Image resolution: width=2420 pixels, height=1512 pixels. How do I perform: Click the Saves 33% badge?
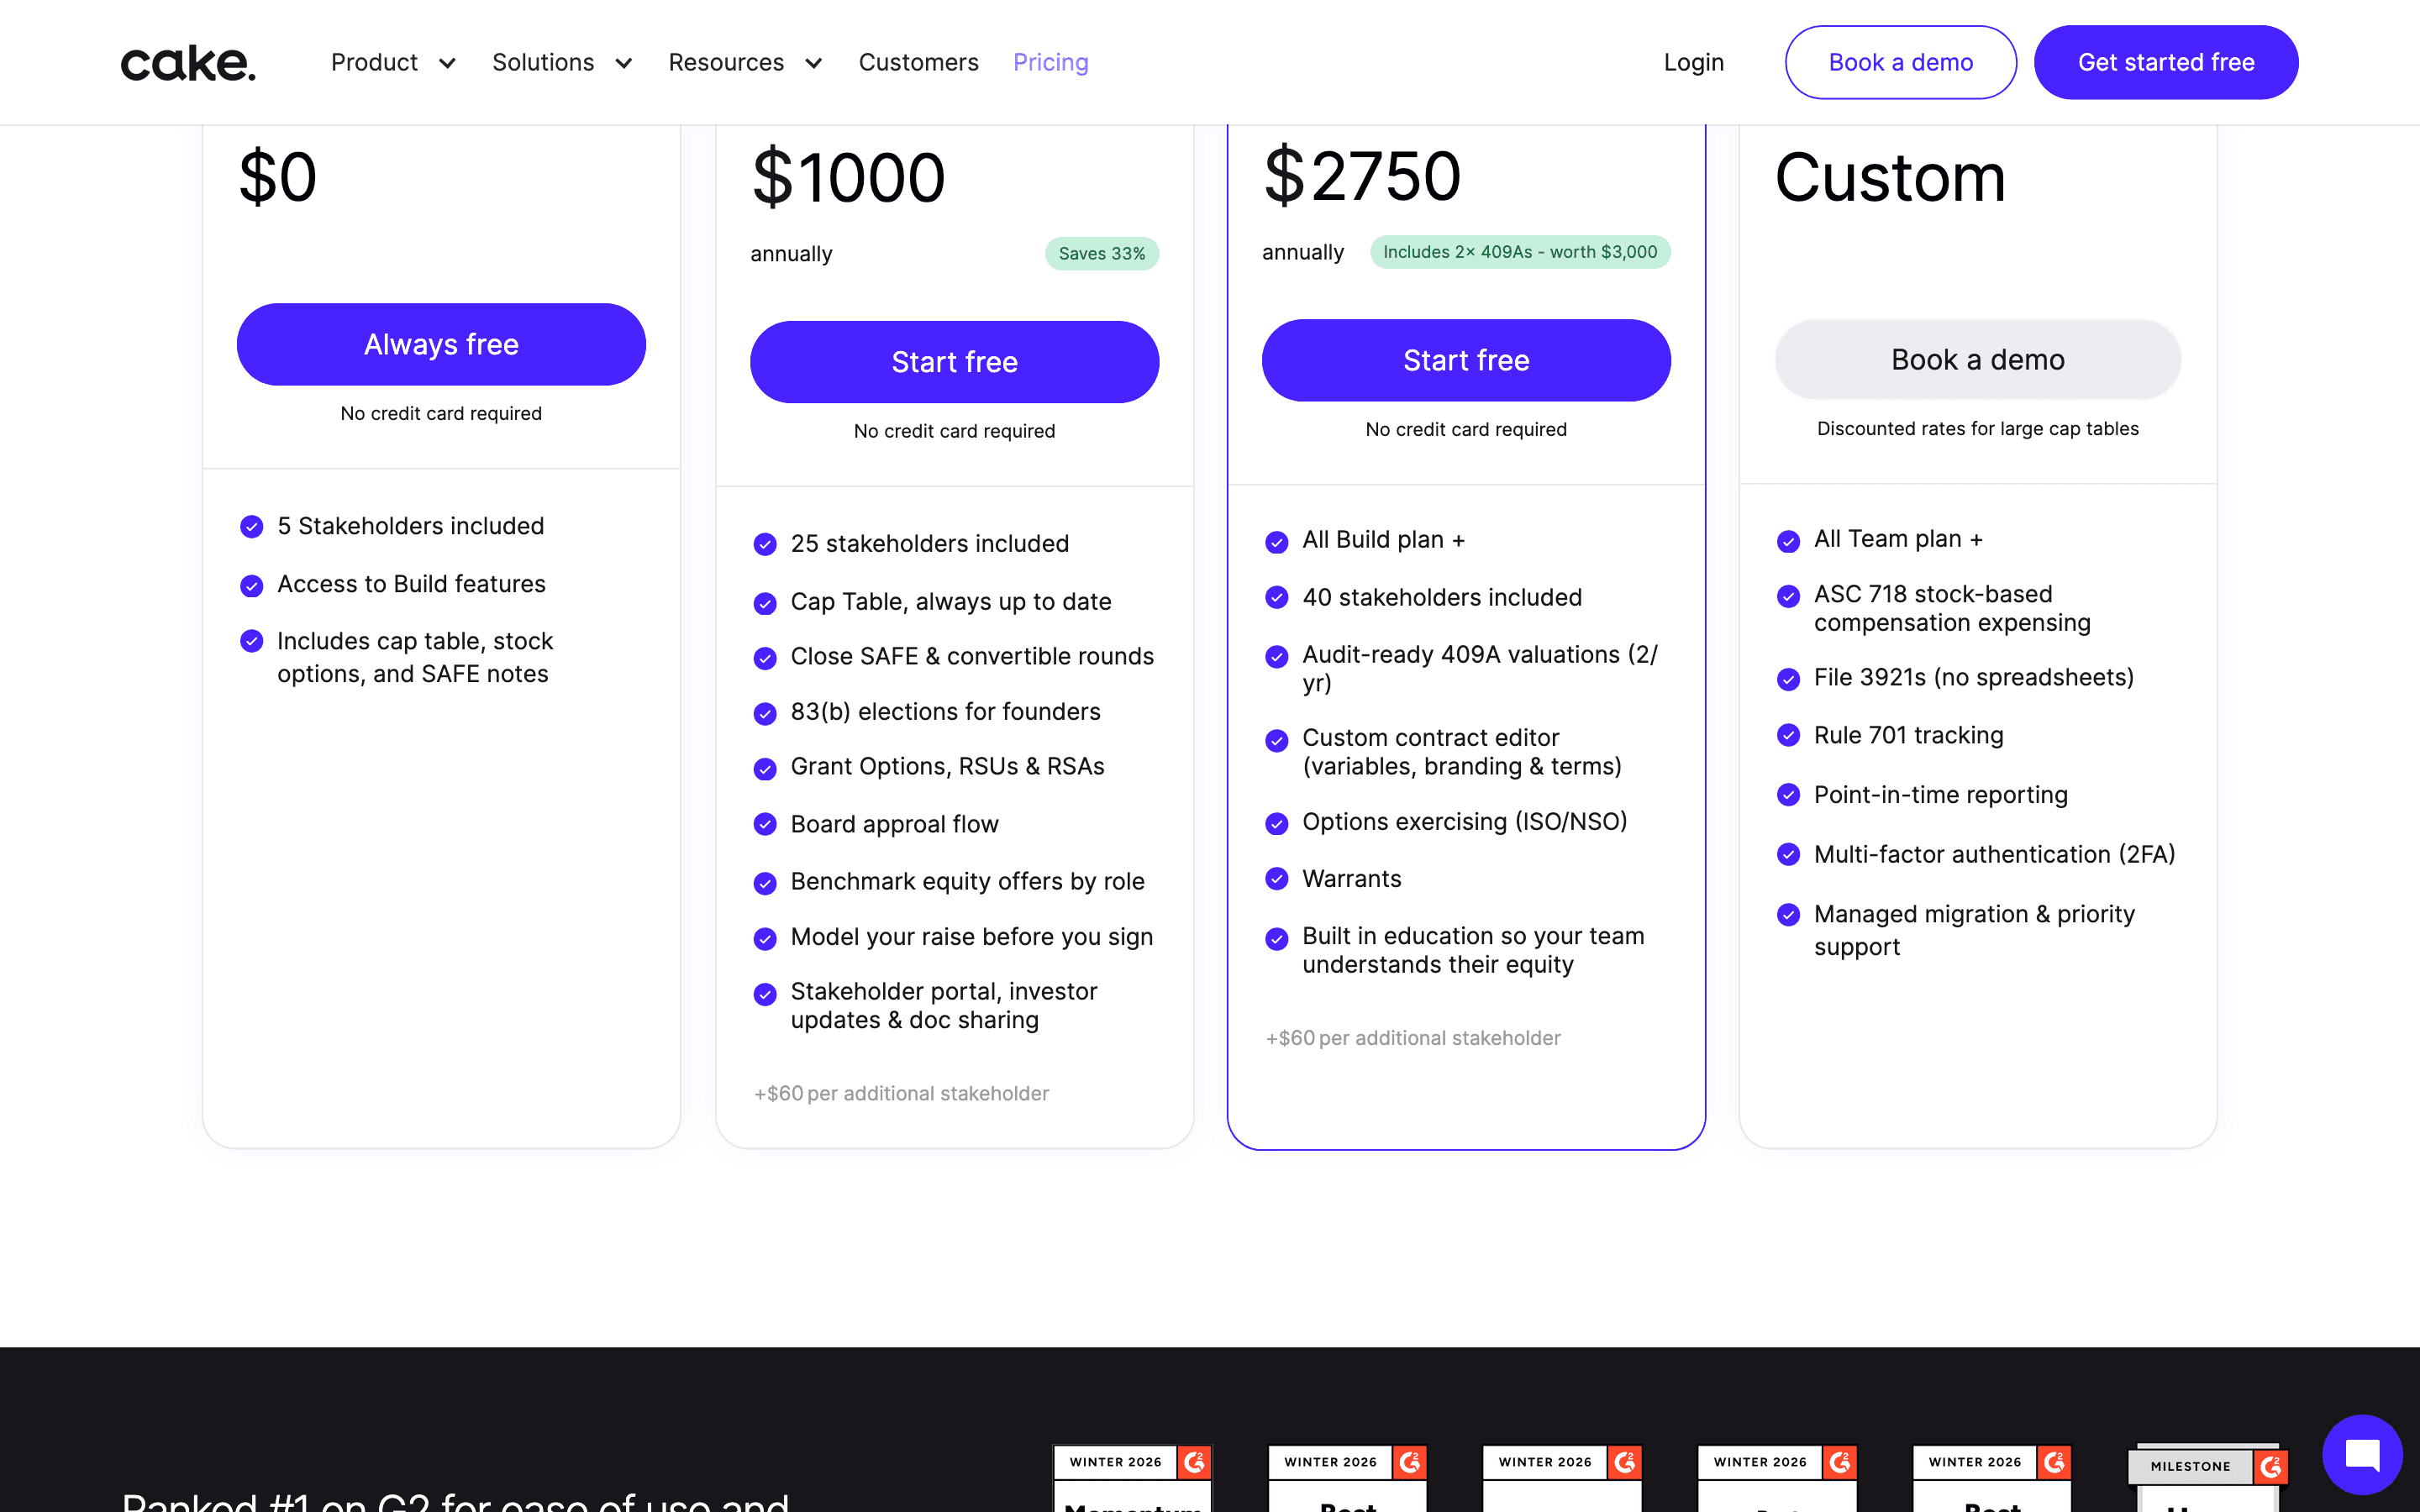(1102, 254)
